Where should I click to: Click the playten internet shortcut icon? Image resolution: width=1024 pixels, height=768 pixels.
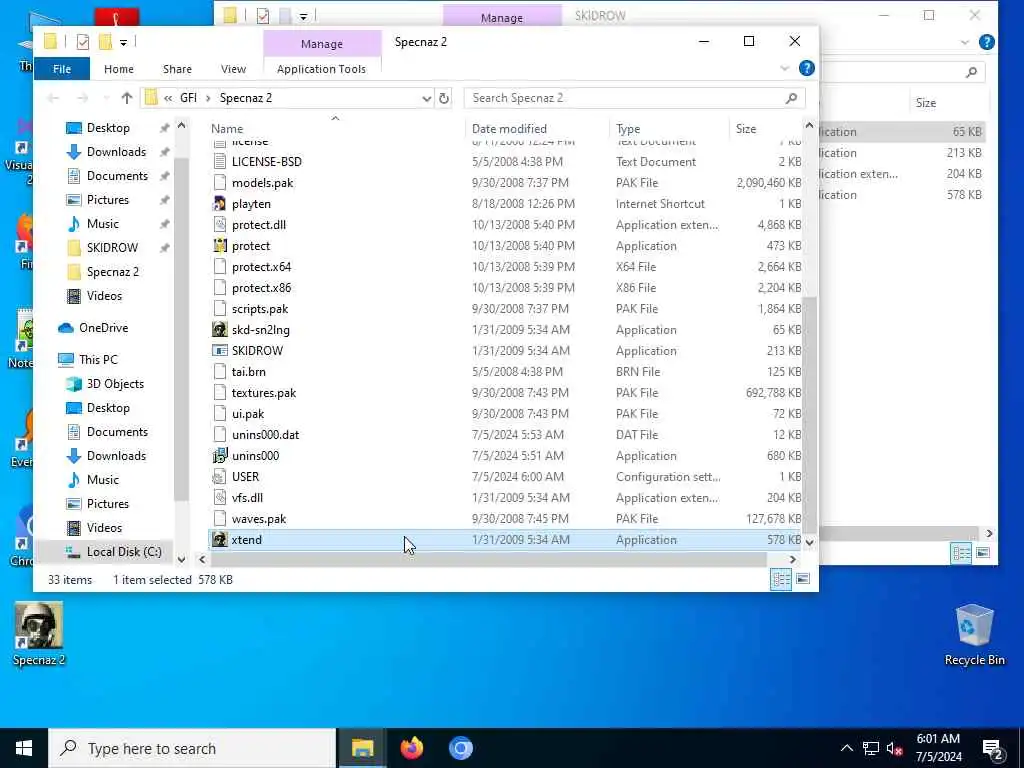pos(220,204)
